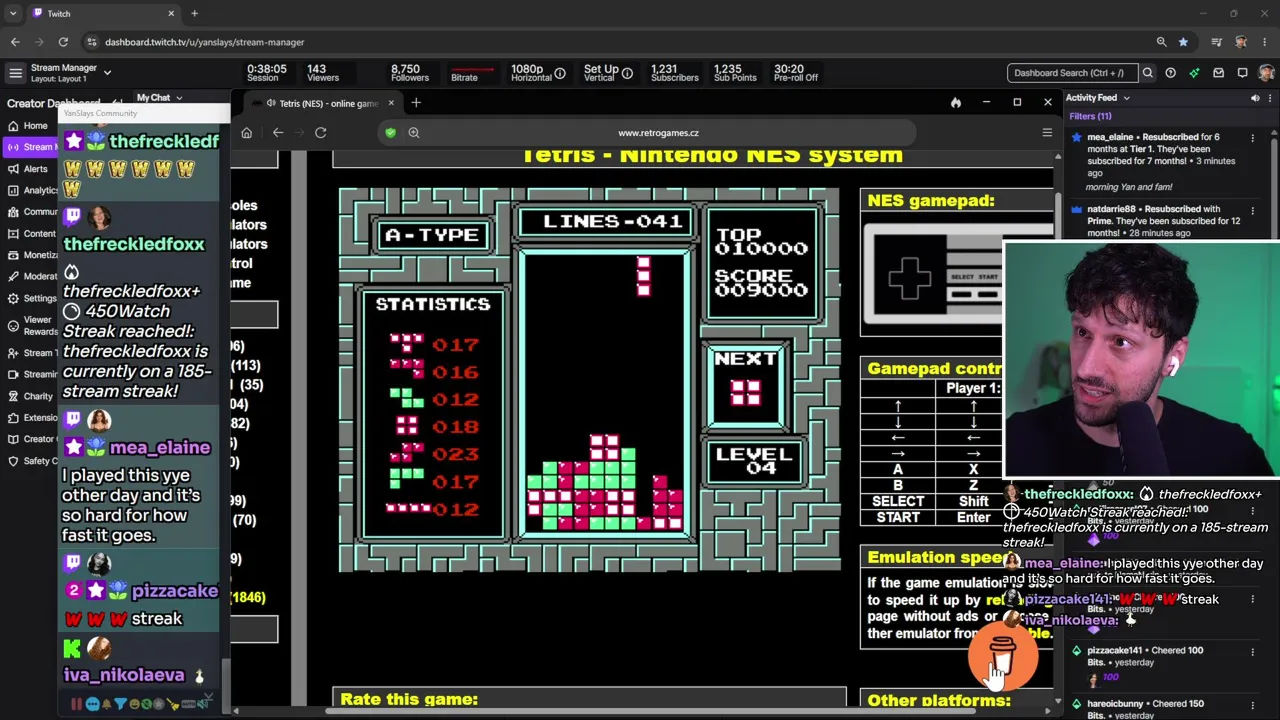Viewport: 1280px width, 720px height.
Task: Open the whispers chat bubble icon
Action: click(1242, 73)
